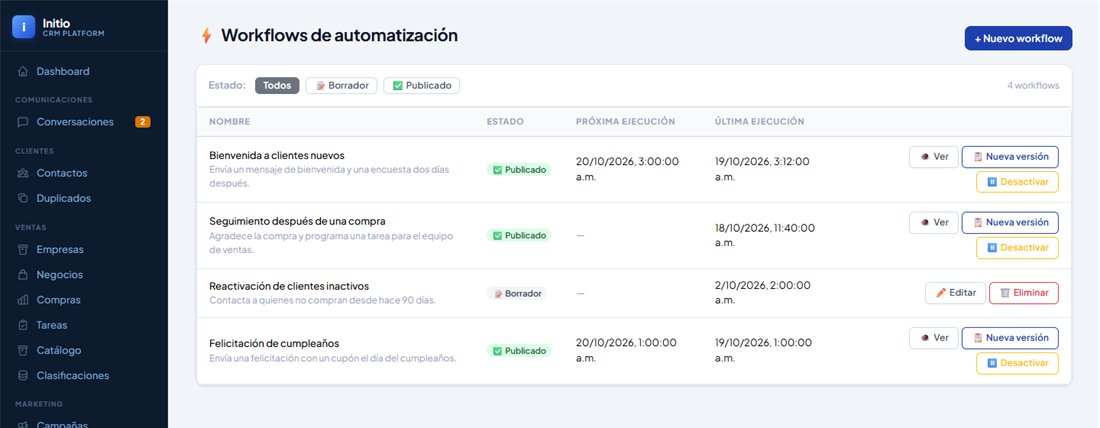Viewport: 1100px width, 428px height.
Task: Click Nueva versión for Bienvenida a clientes nuevos
Action: pos(1010,157)
